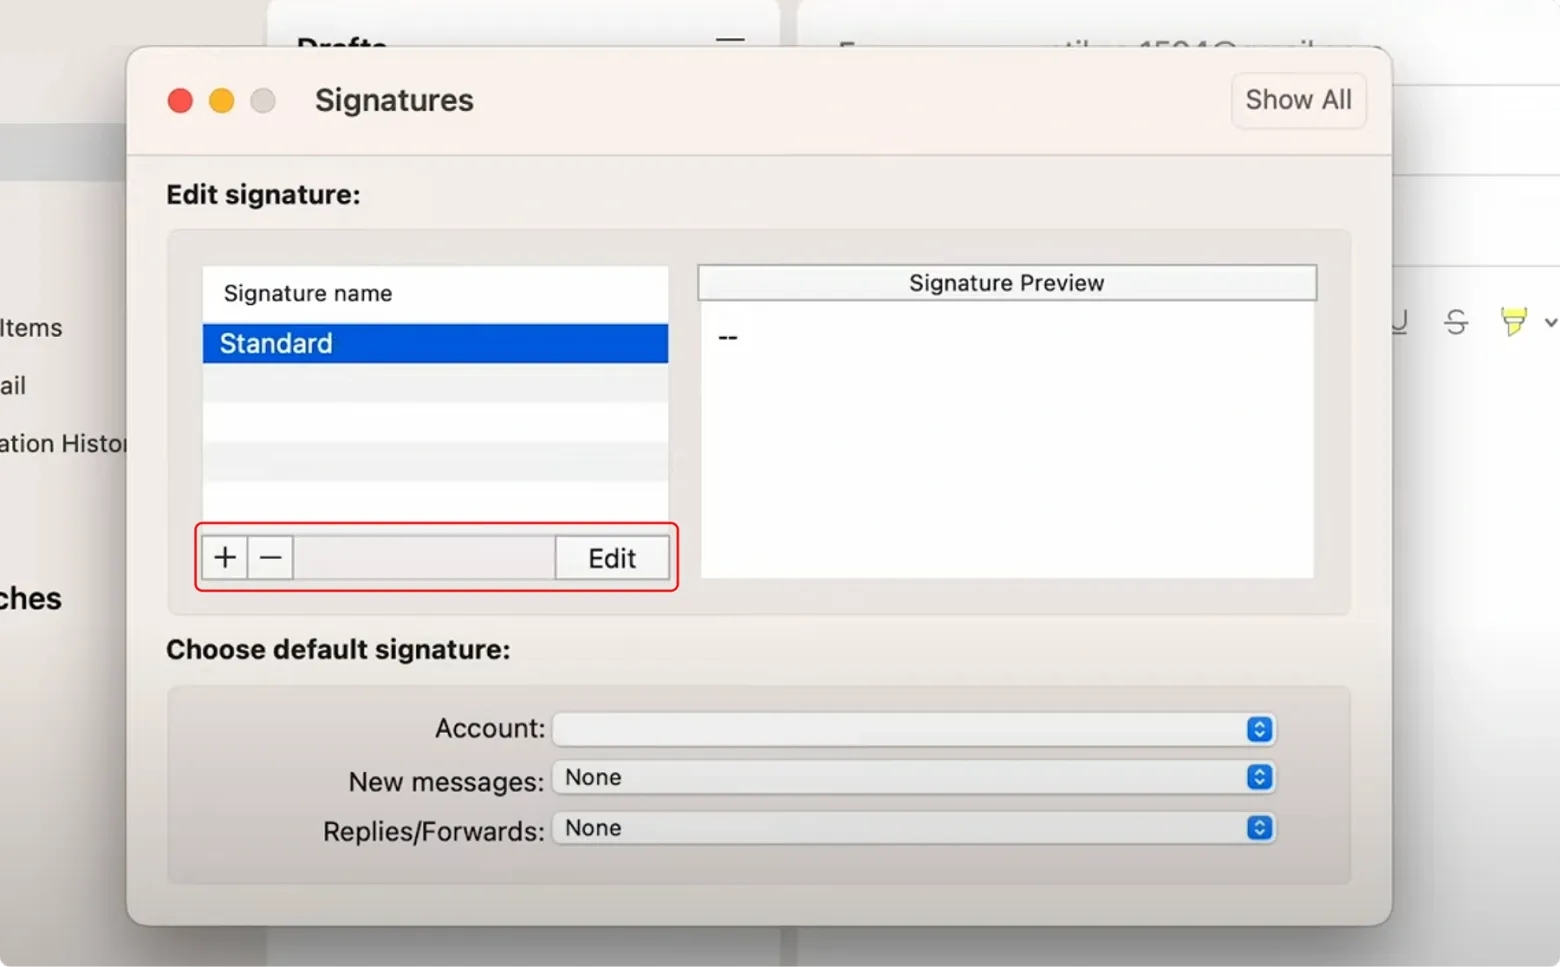Minimize the Signatures window
The image size is (1560, 967).
(222, 101)
